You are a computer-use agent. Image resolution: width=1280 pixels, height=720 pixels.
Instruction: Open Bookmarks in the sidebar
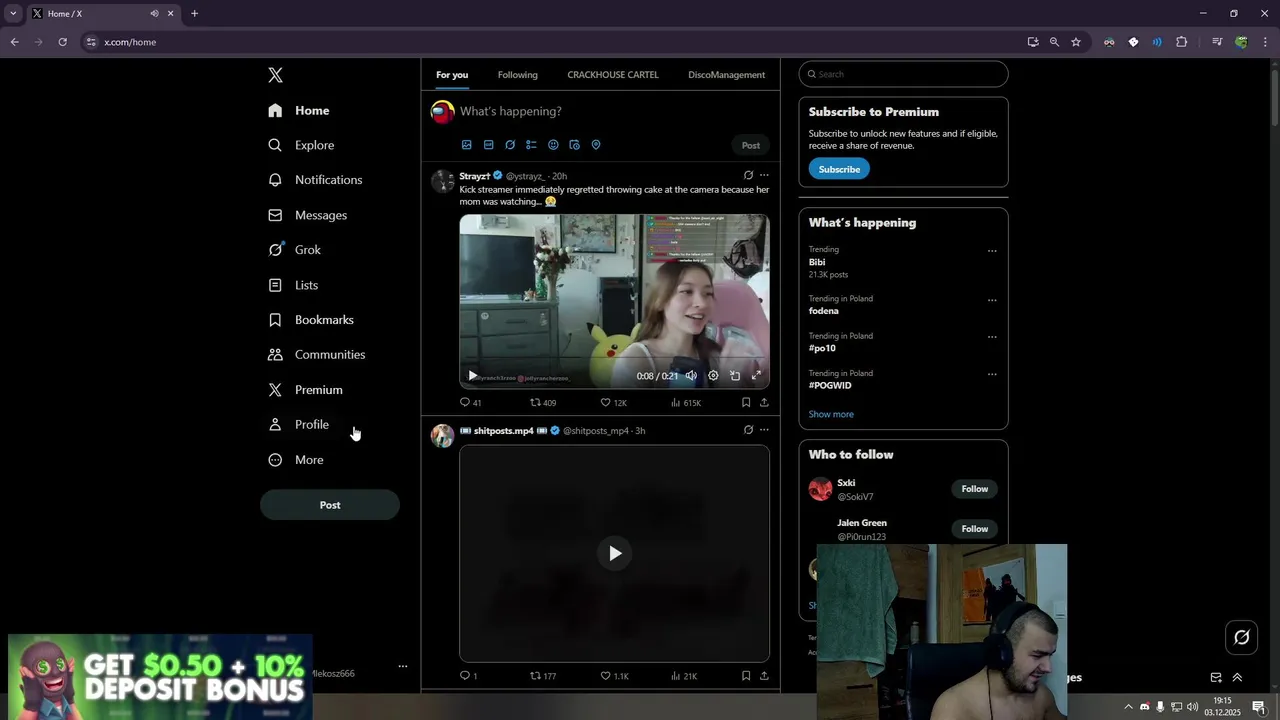(x=311, y=320)
